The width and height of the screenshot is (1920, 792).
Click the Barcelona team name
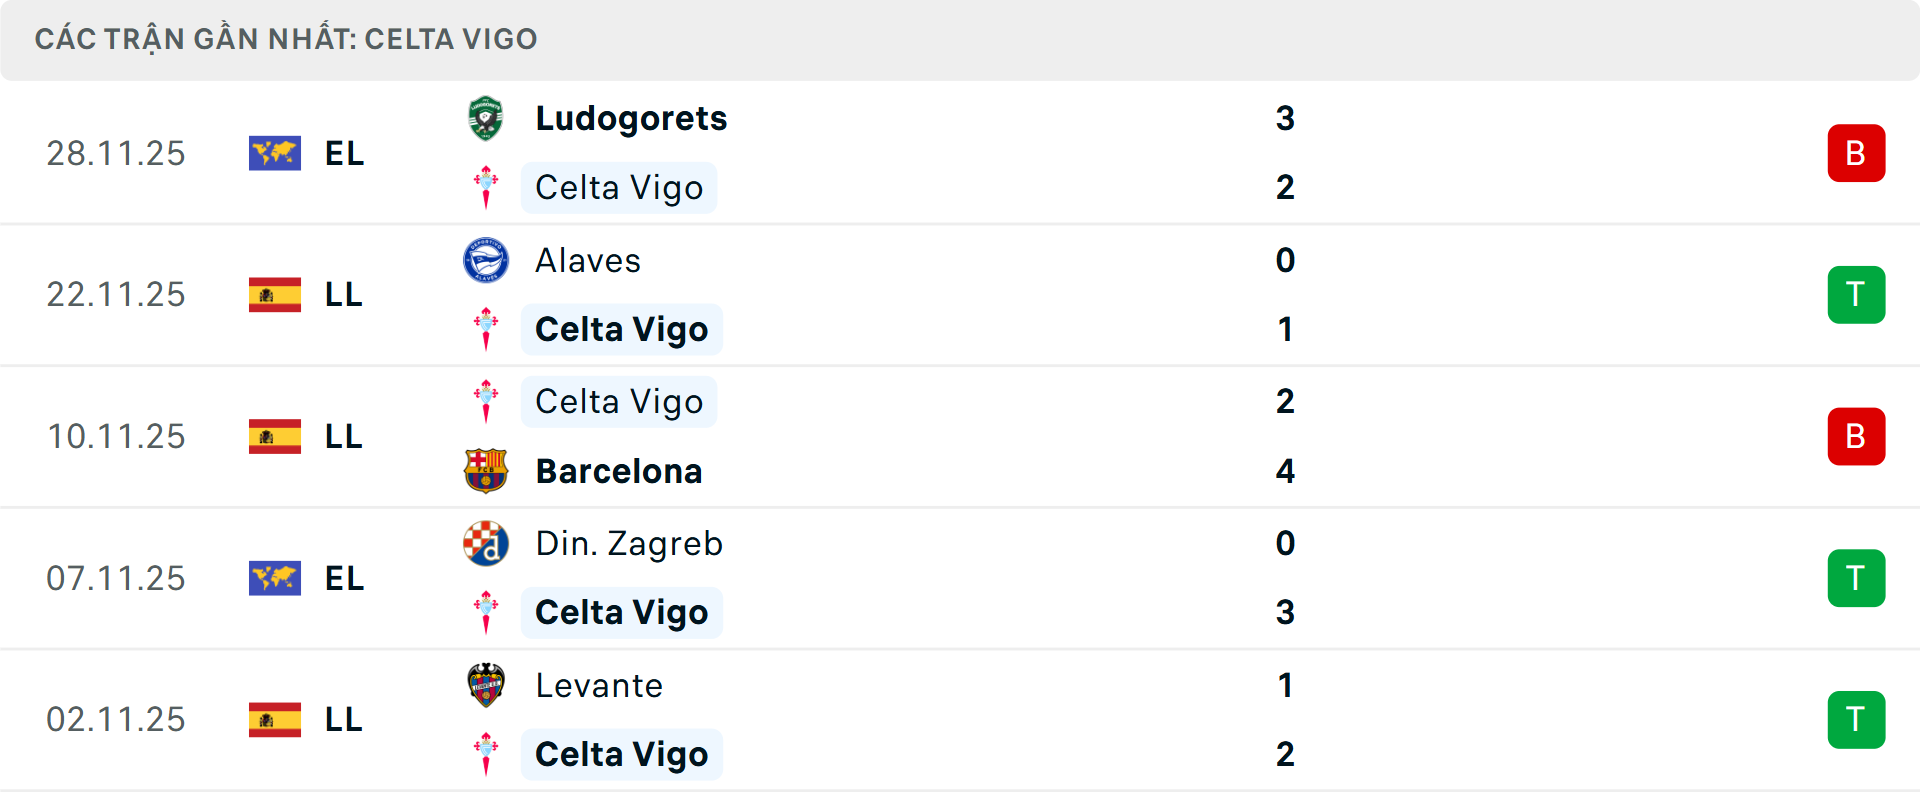click(x=619, y=471)
